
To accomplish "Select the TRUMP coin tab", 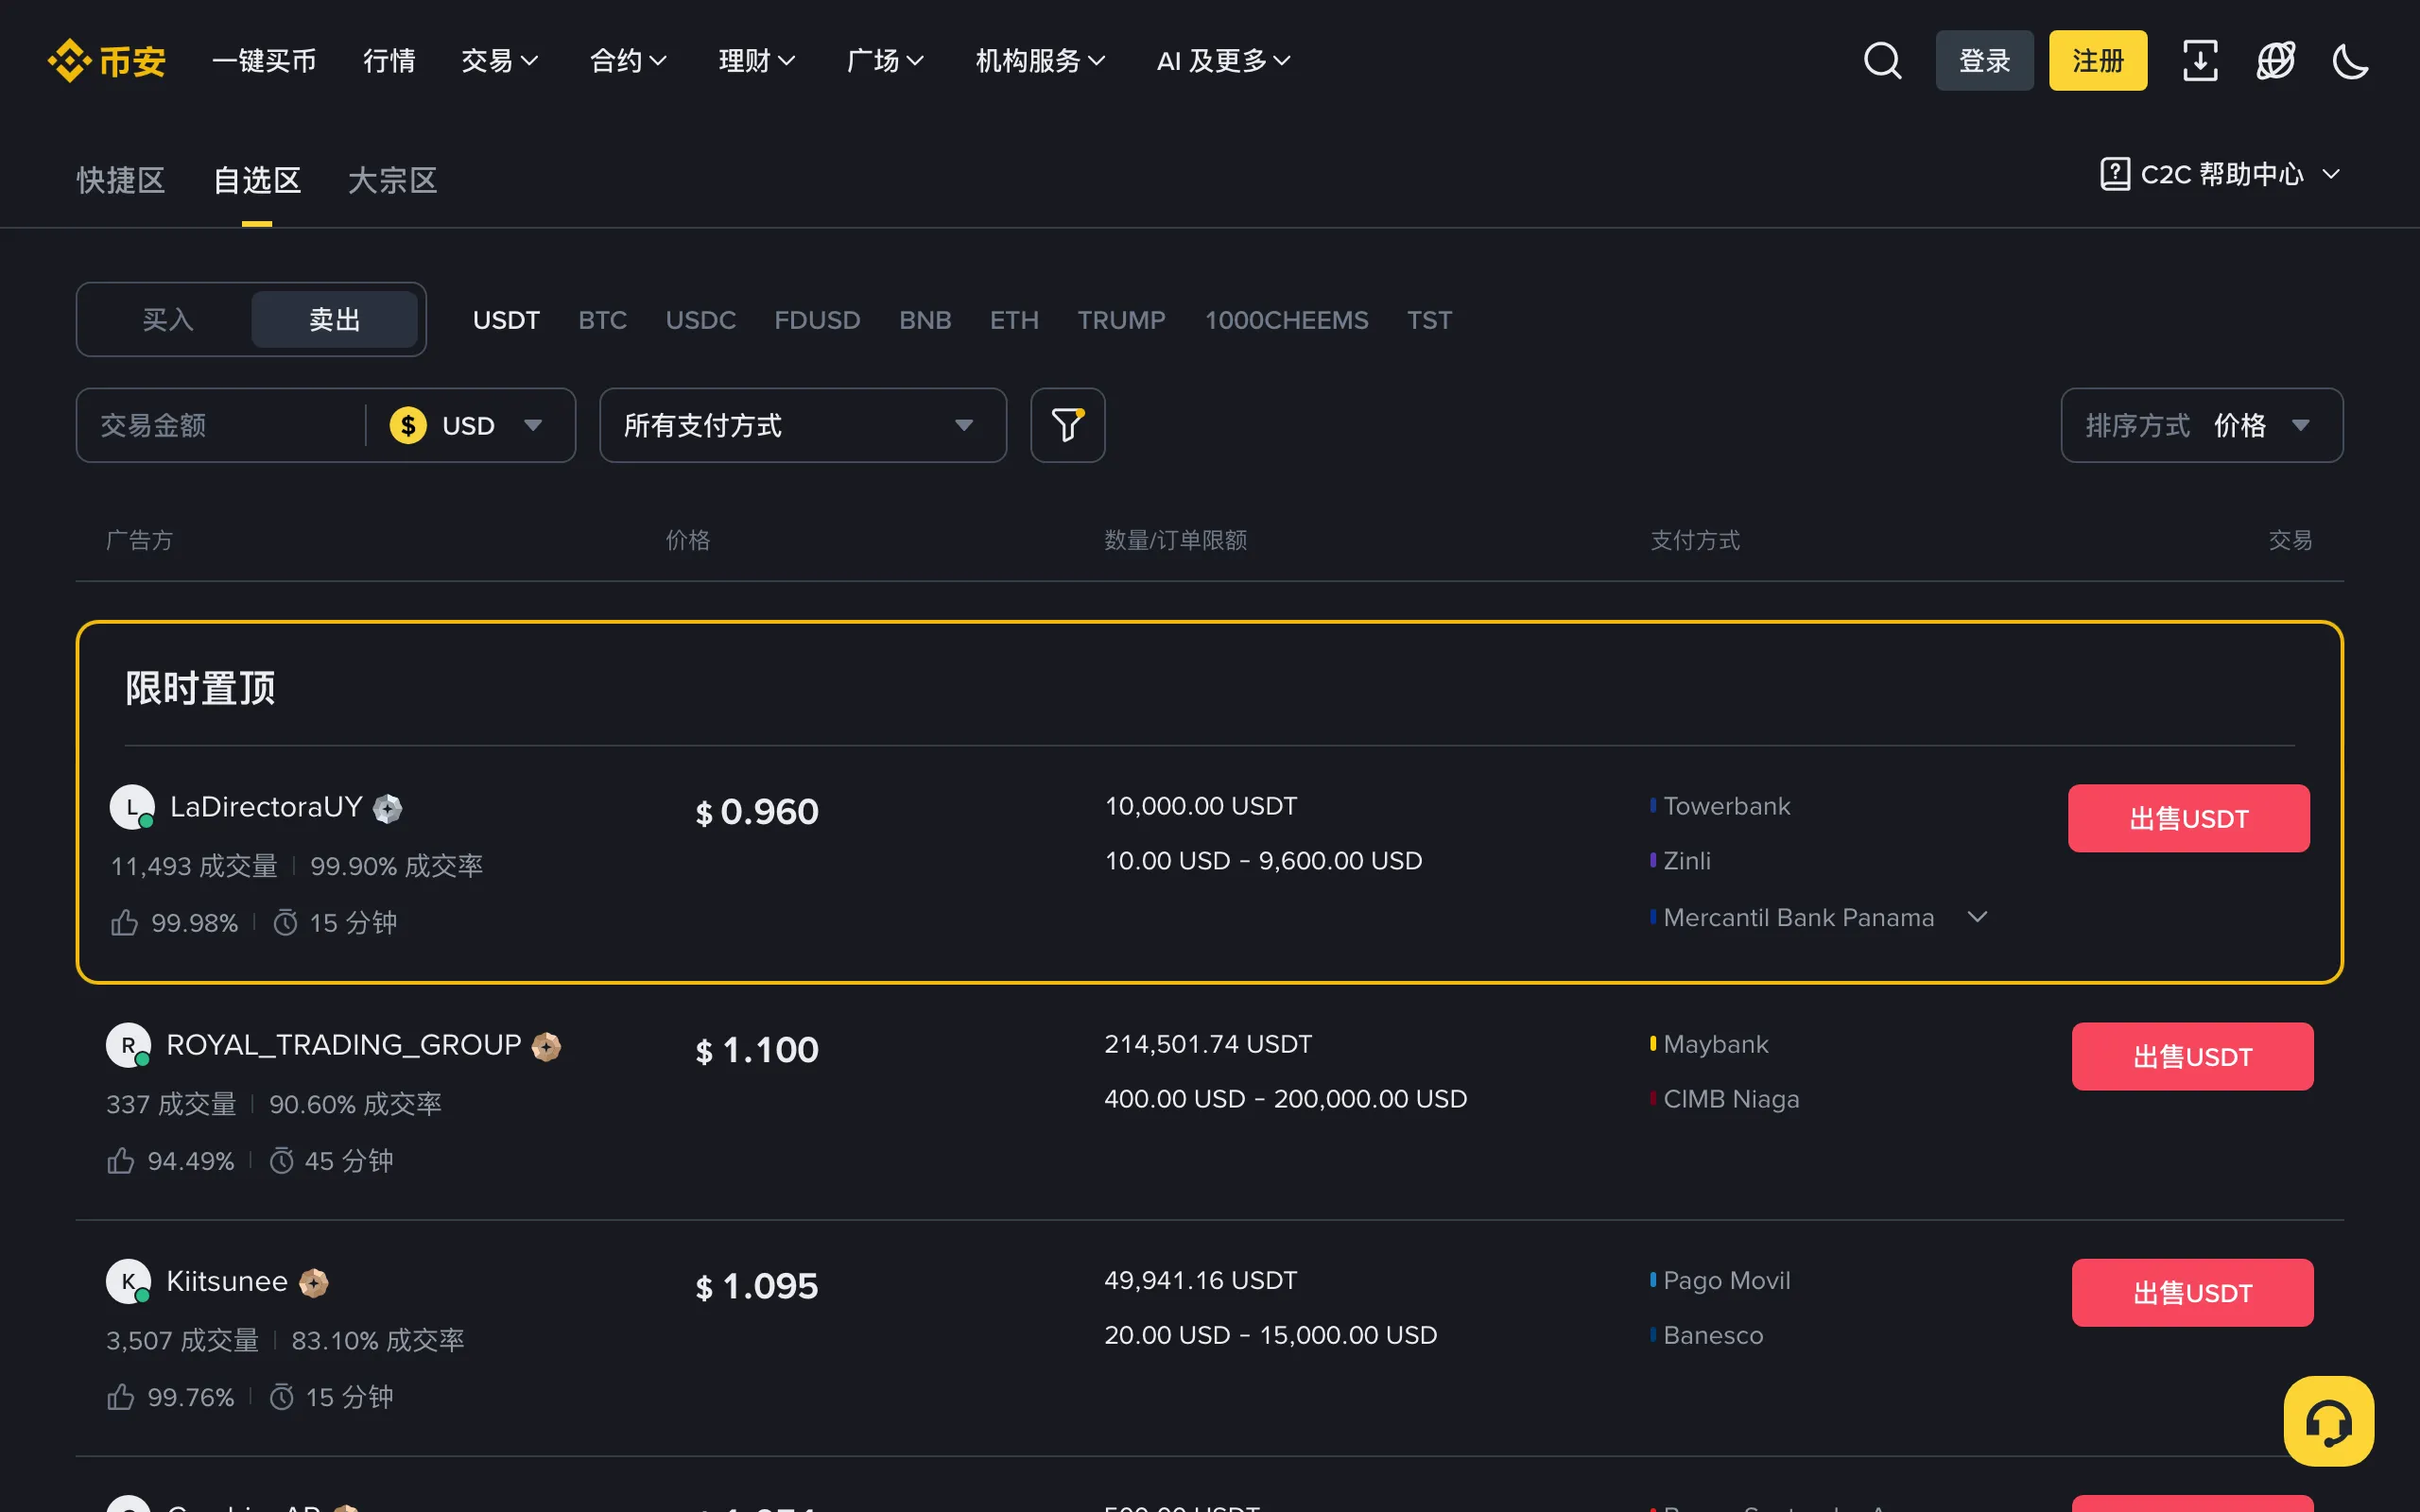I will click(1120, 320).
